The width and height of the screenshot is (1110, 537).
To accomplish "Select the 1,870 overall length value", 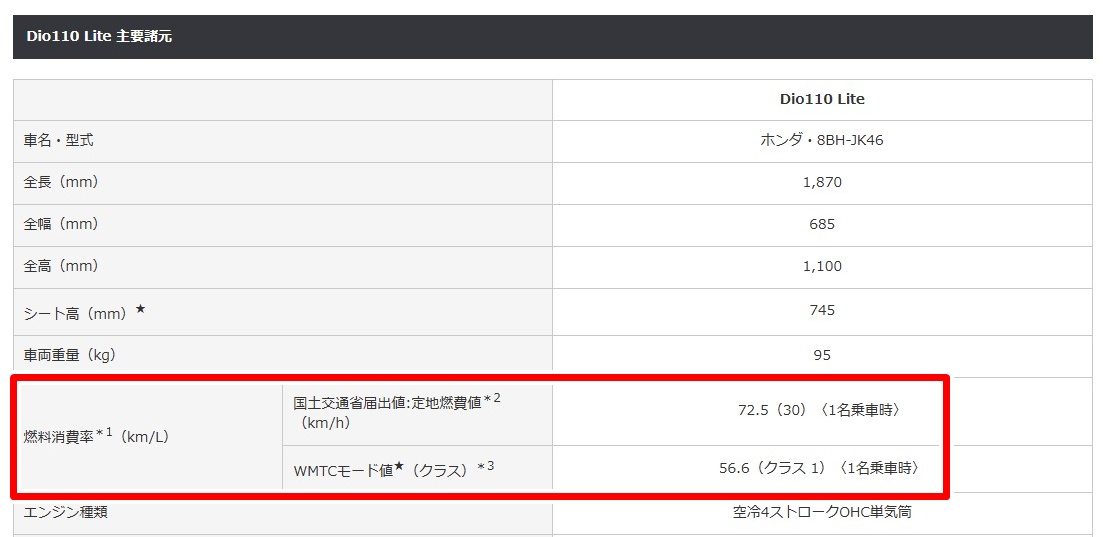I will (x=821, y=183).
